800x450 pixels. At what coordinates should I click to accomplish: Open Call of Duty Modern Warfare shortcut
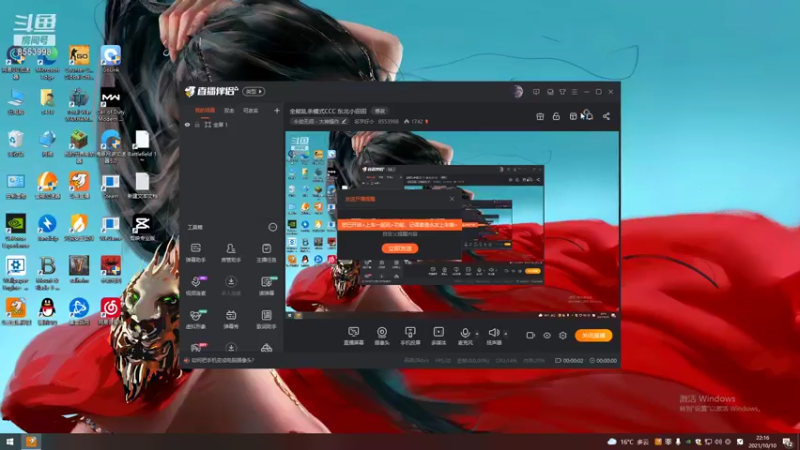[x=111, y=106]
